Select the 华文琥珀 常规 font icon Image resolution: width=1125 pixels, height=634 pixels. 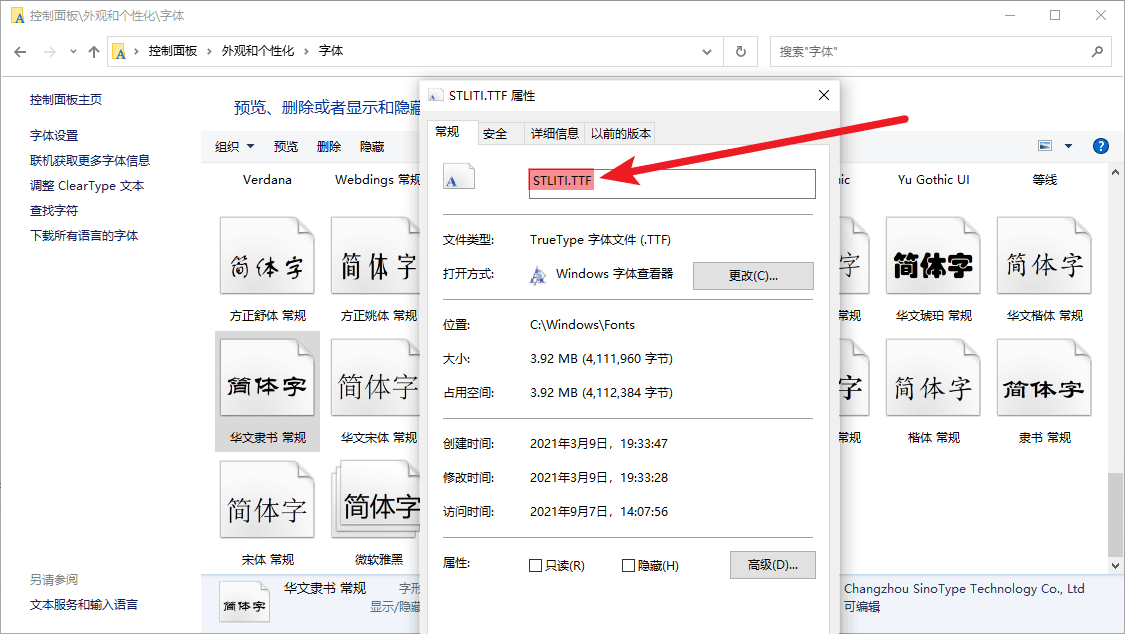pyautogui.click(x=932, y=266)
